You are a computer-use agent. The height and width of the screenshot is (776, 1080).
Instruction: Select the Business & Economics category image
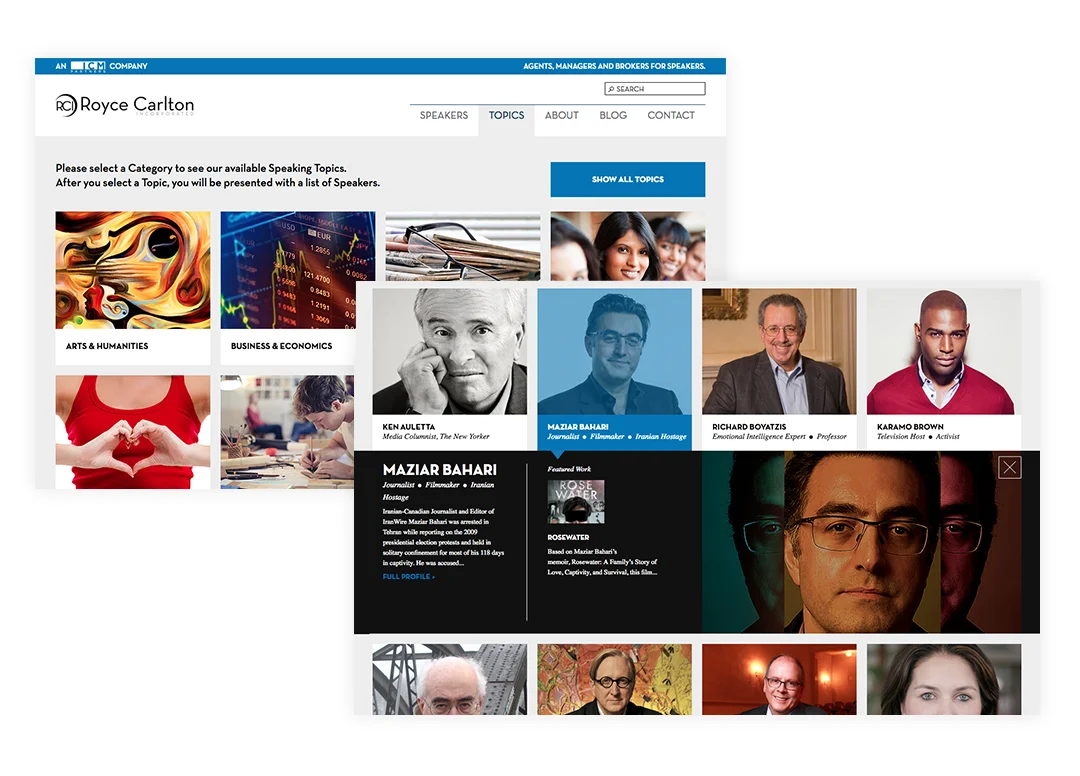[x=298, y=270]
